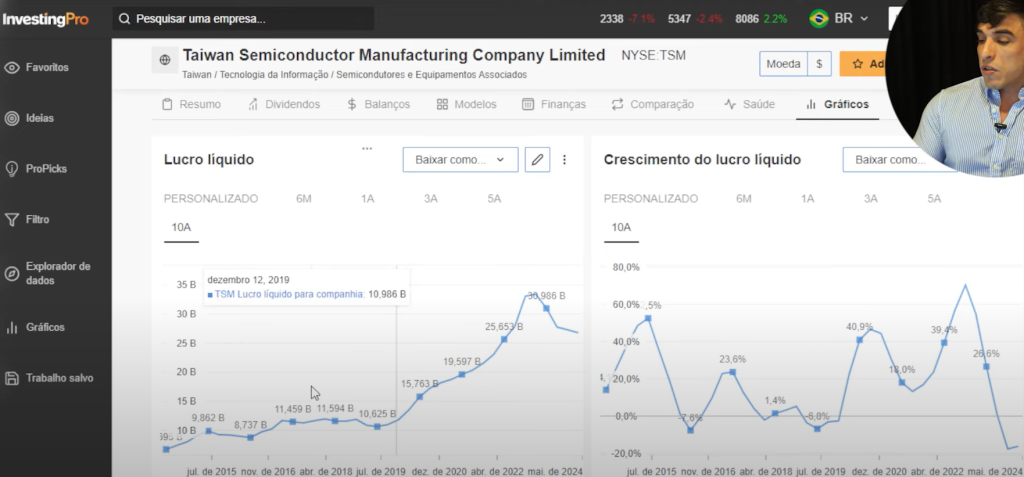Click the NYSE:TSM ticker text
1024x477 pixels.
pos(654,56)
